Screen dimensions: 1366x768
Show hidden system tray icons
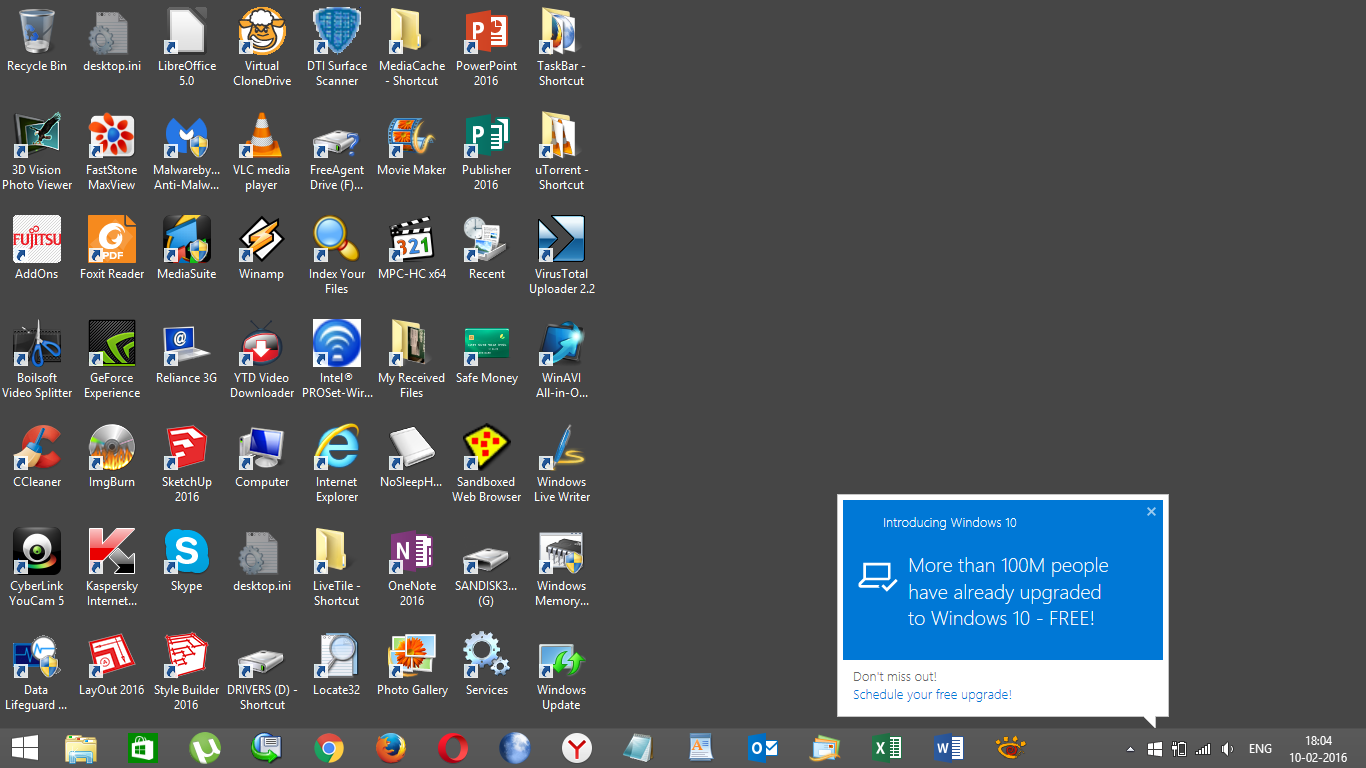[1130, 749]
